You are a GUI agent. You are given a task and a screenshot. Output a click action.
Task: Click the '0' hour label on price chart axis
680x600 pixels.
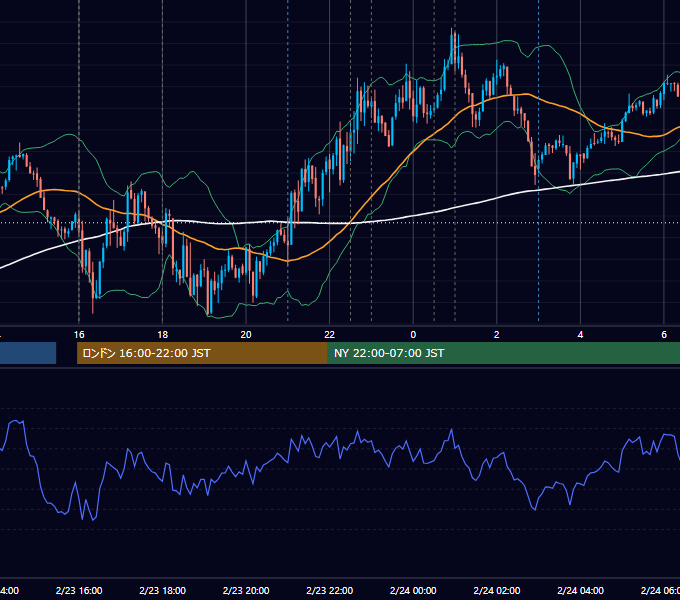click(413, 335)
